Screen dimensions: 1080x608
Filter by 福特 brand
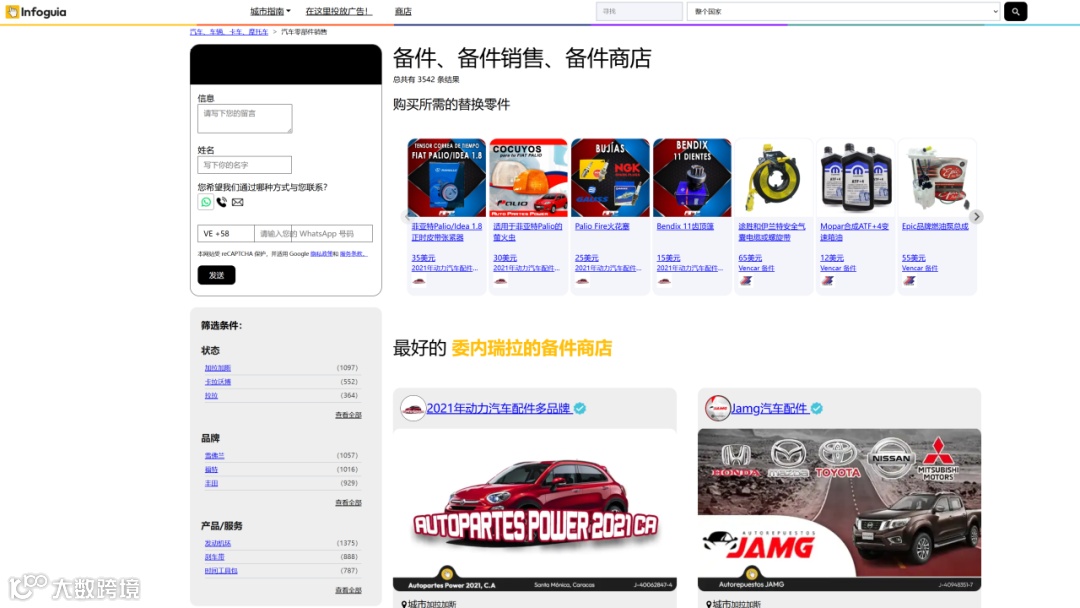(211, 469)
